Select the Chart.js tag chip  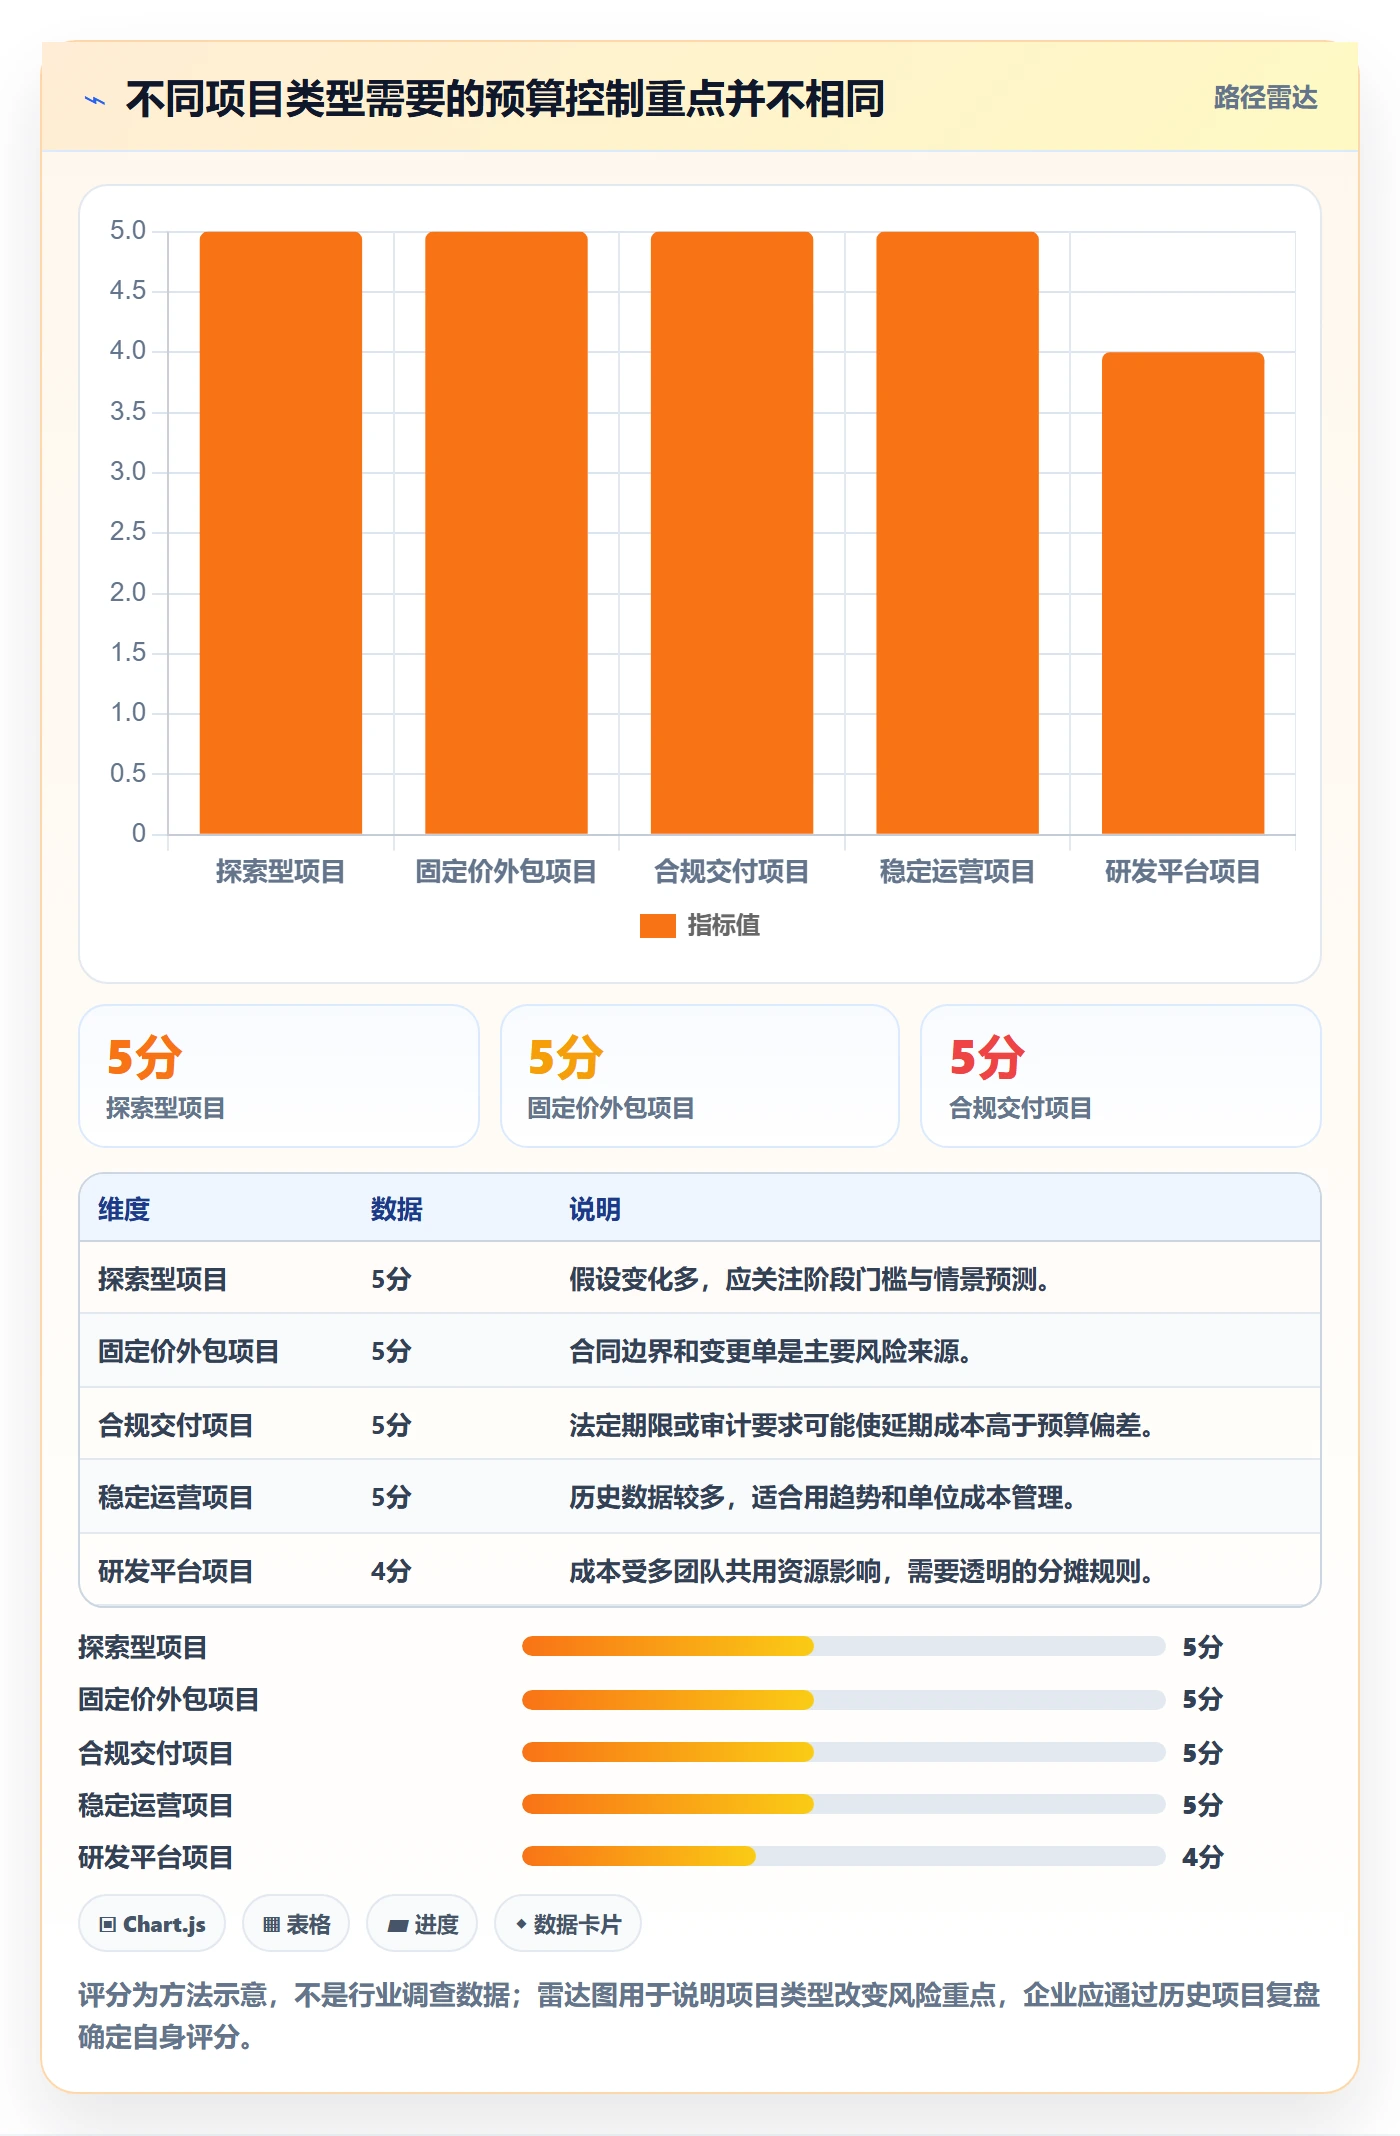coord(152,1924)
